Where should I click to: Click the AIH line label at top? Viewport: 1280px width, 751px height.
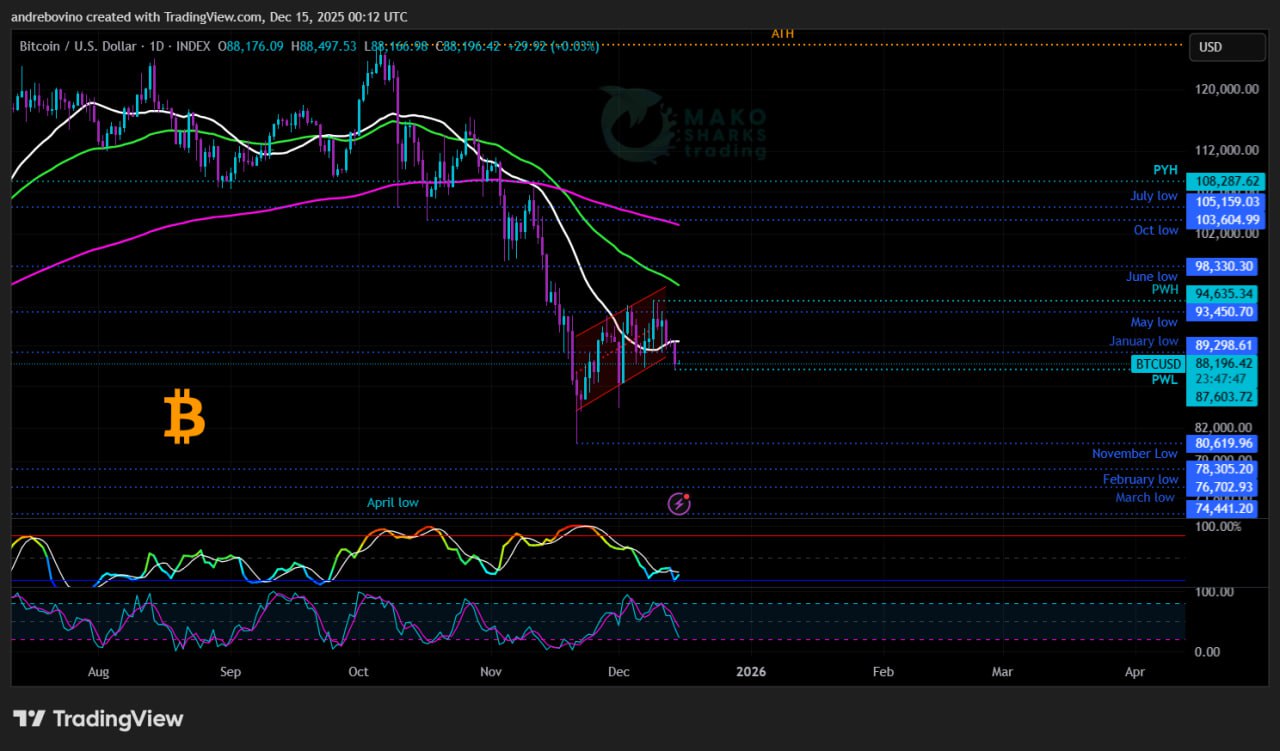coord(782,34)
